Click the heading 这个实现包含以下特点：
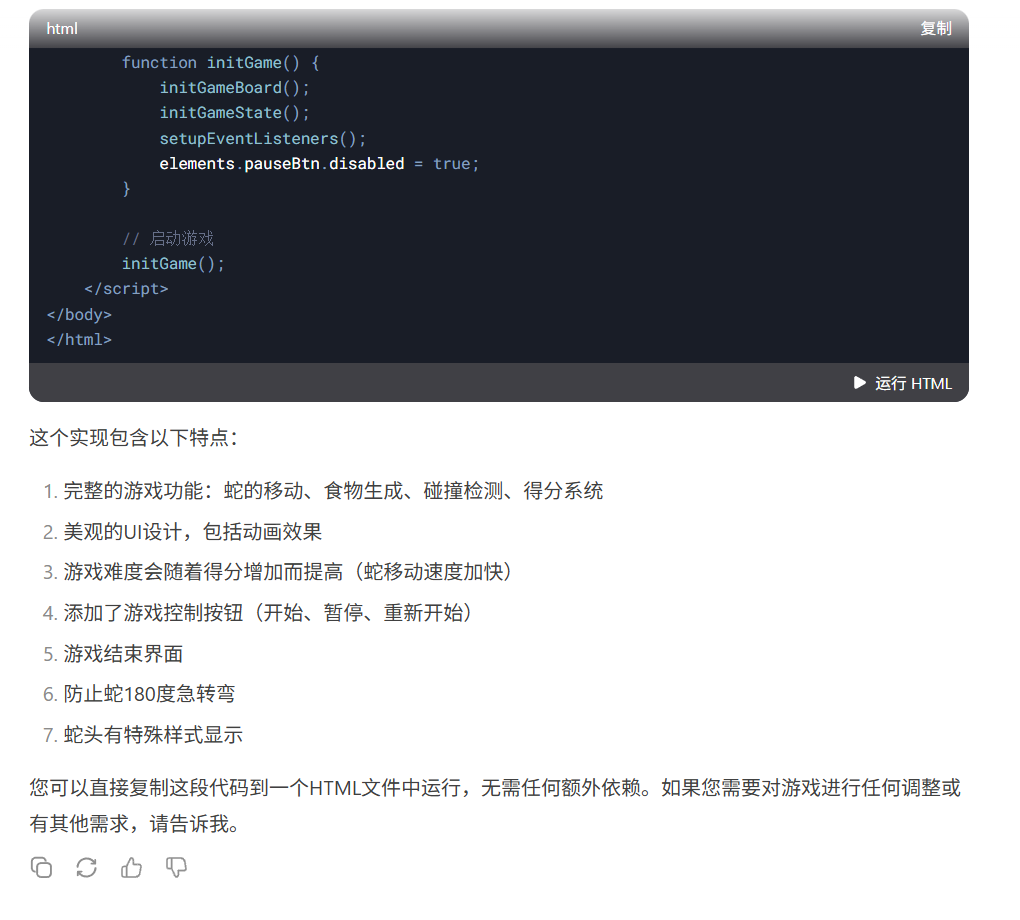Image resolution: width=1020 pixels, height=920 pixels. [134, 438]
